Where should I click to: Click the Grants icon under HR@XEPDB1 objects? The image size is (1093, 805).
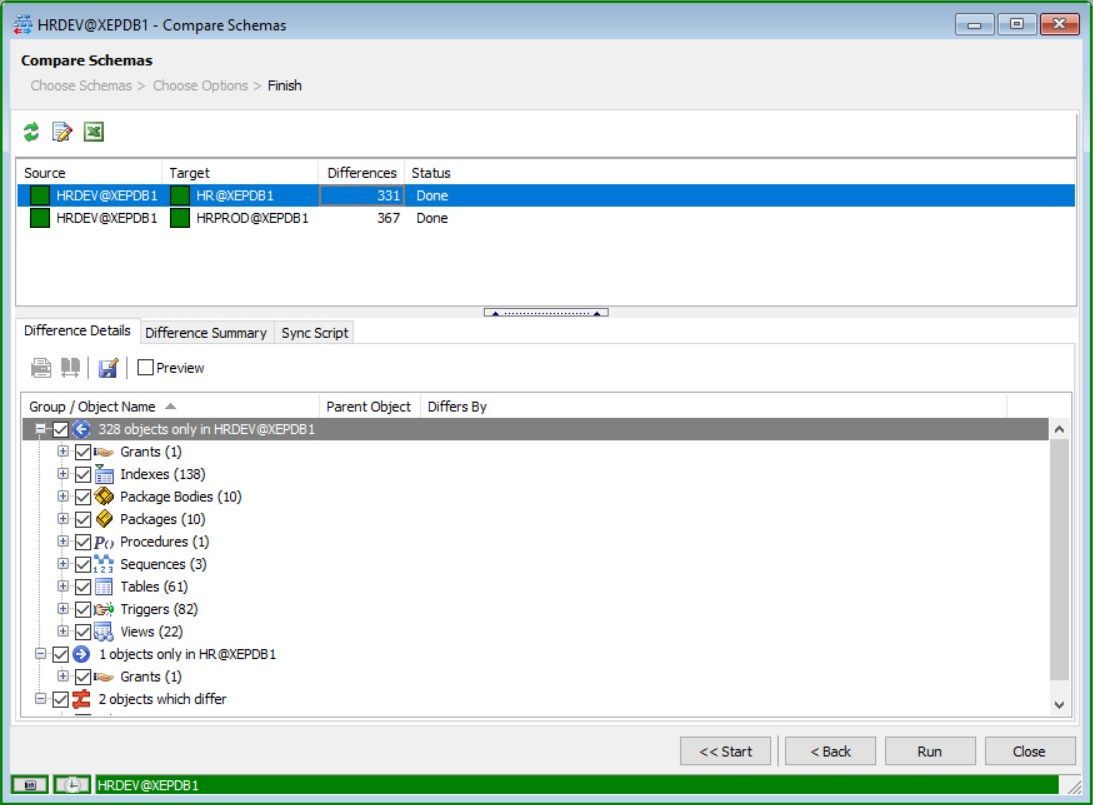click(x=104, y=677)
